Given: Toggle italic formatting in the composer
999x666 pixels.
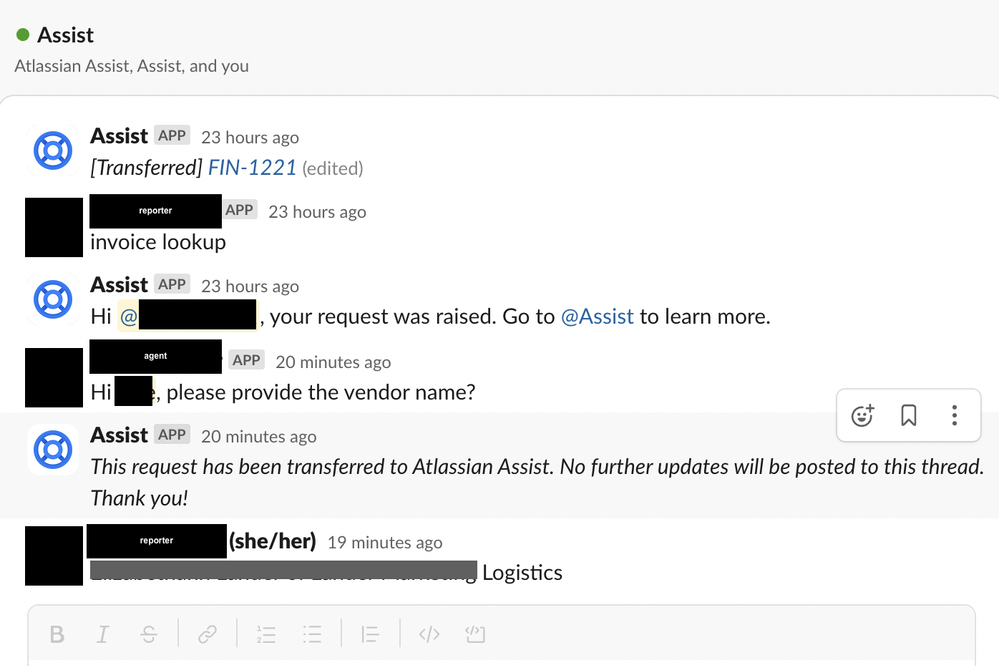Looking at the screenshot, I should 103,634.
